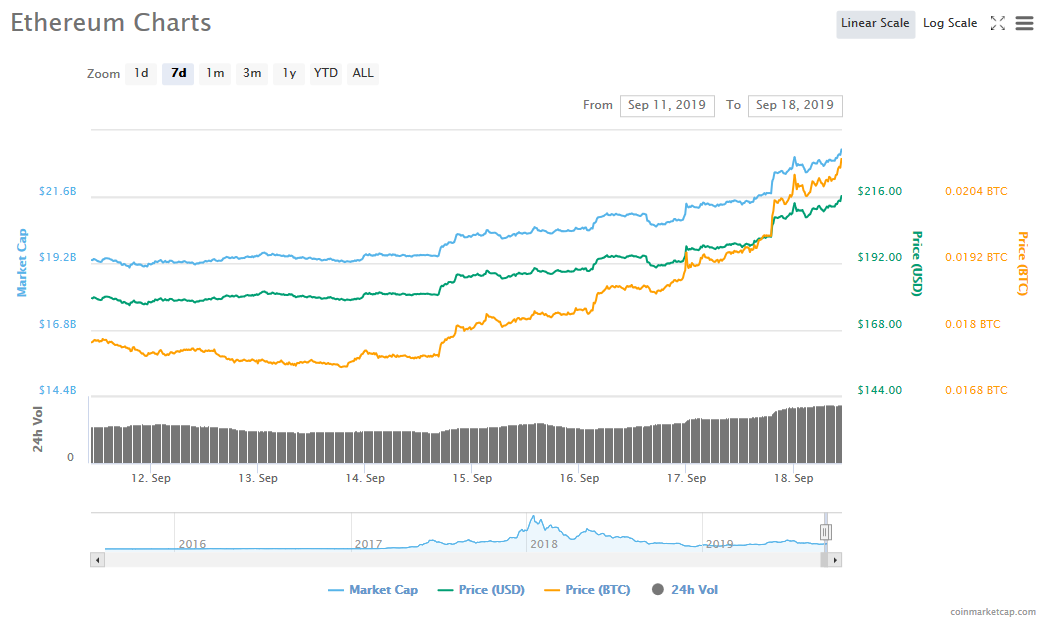Screen dimensions: 1046x620
Task: Set zoom range to YTD
Action: (x=326, y=73)
